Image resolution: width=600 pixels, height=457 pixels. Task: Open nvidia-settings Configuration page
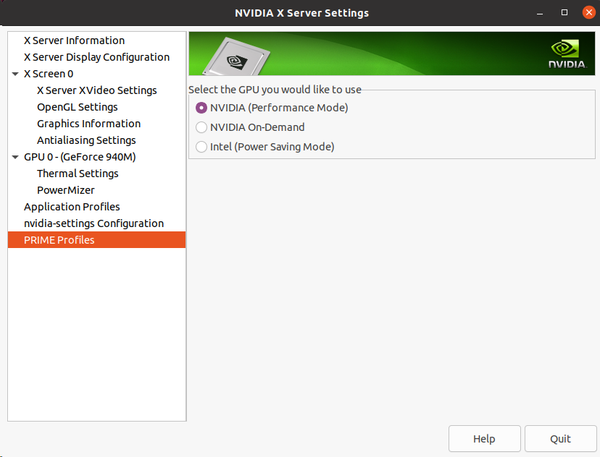94,223
